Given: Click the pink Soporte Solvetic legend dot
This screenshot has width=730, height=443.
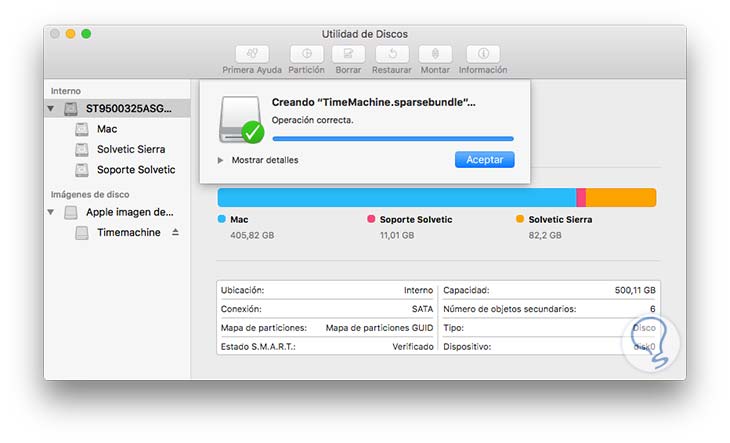Looking at the screenshot, I should coord(371,219).
